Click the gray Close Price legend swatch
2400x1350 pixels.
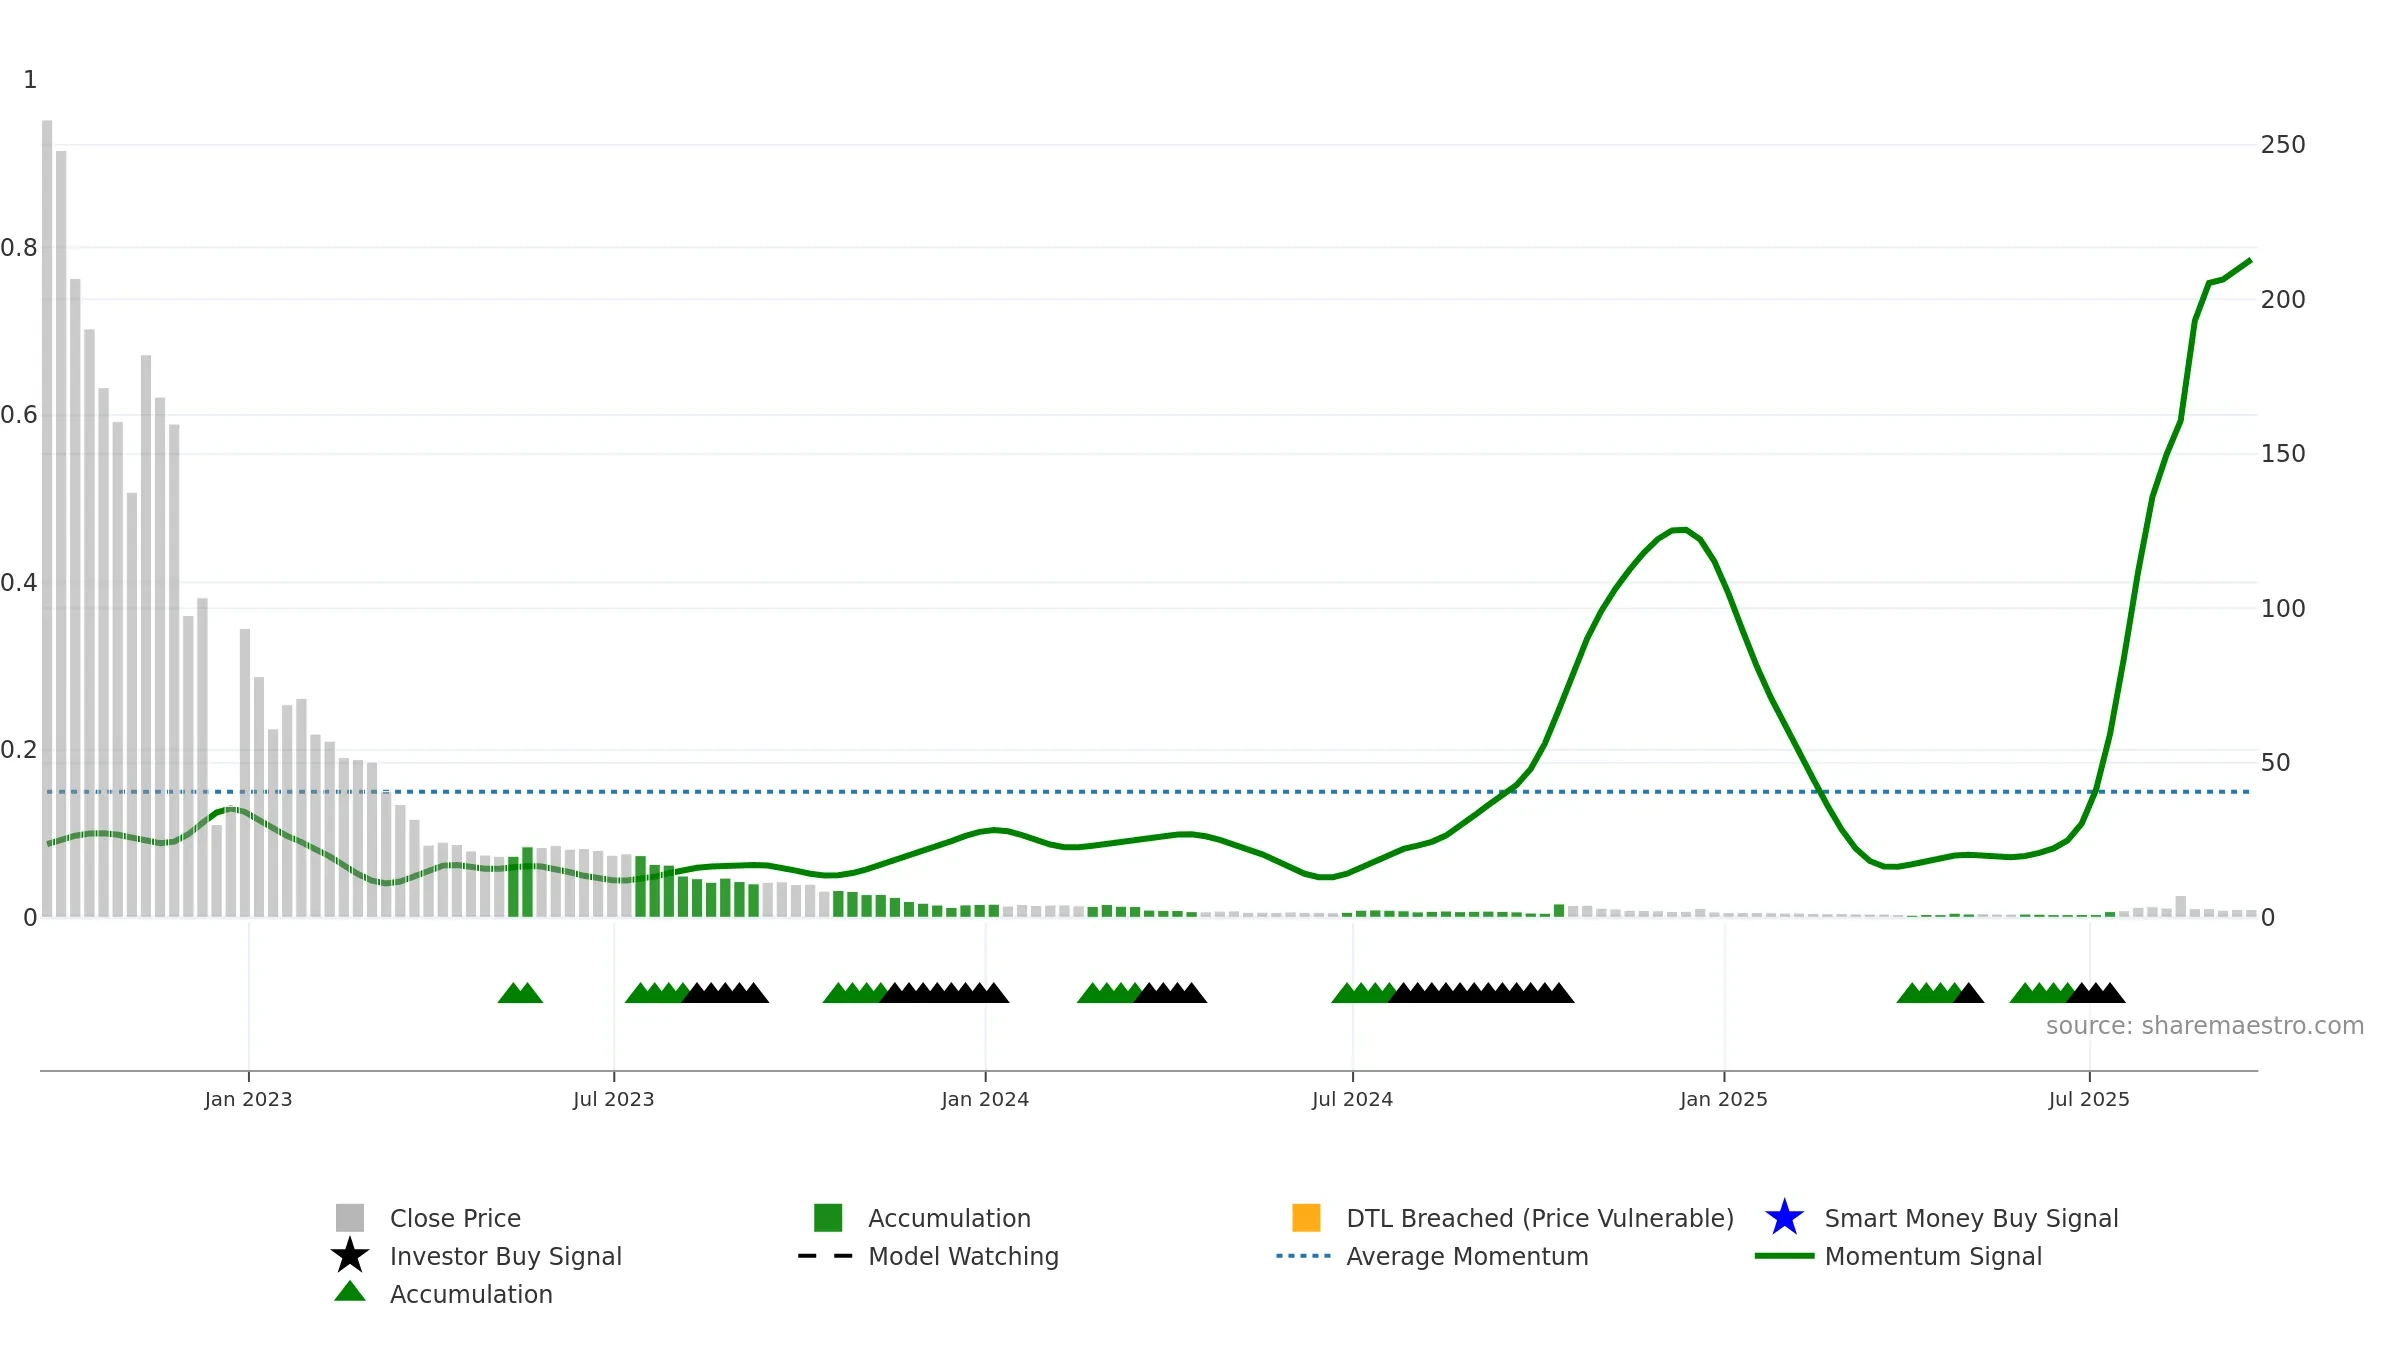point(349,1217)
